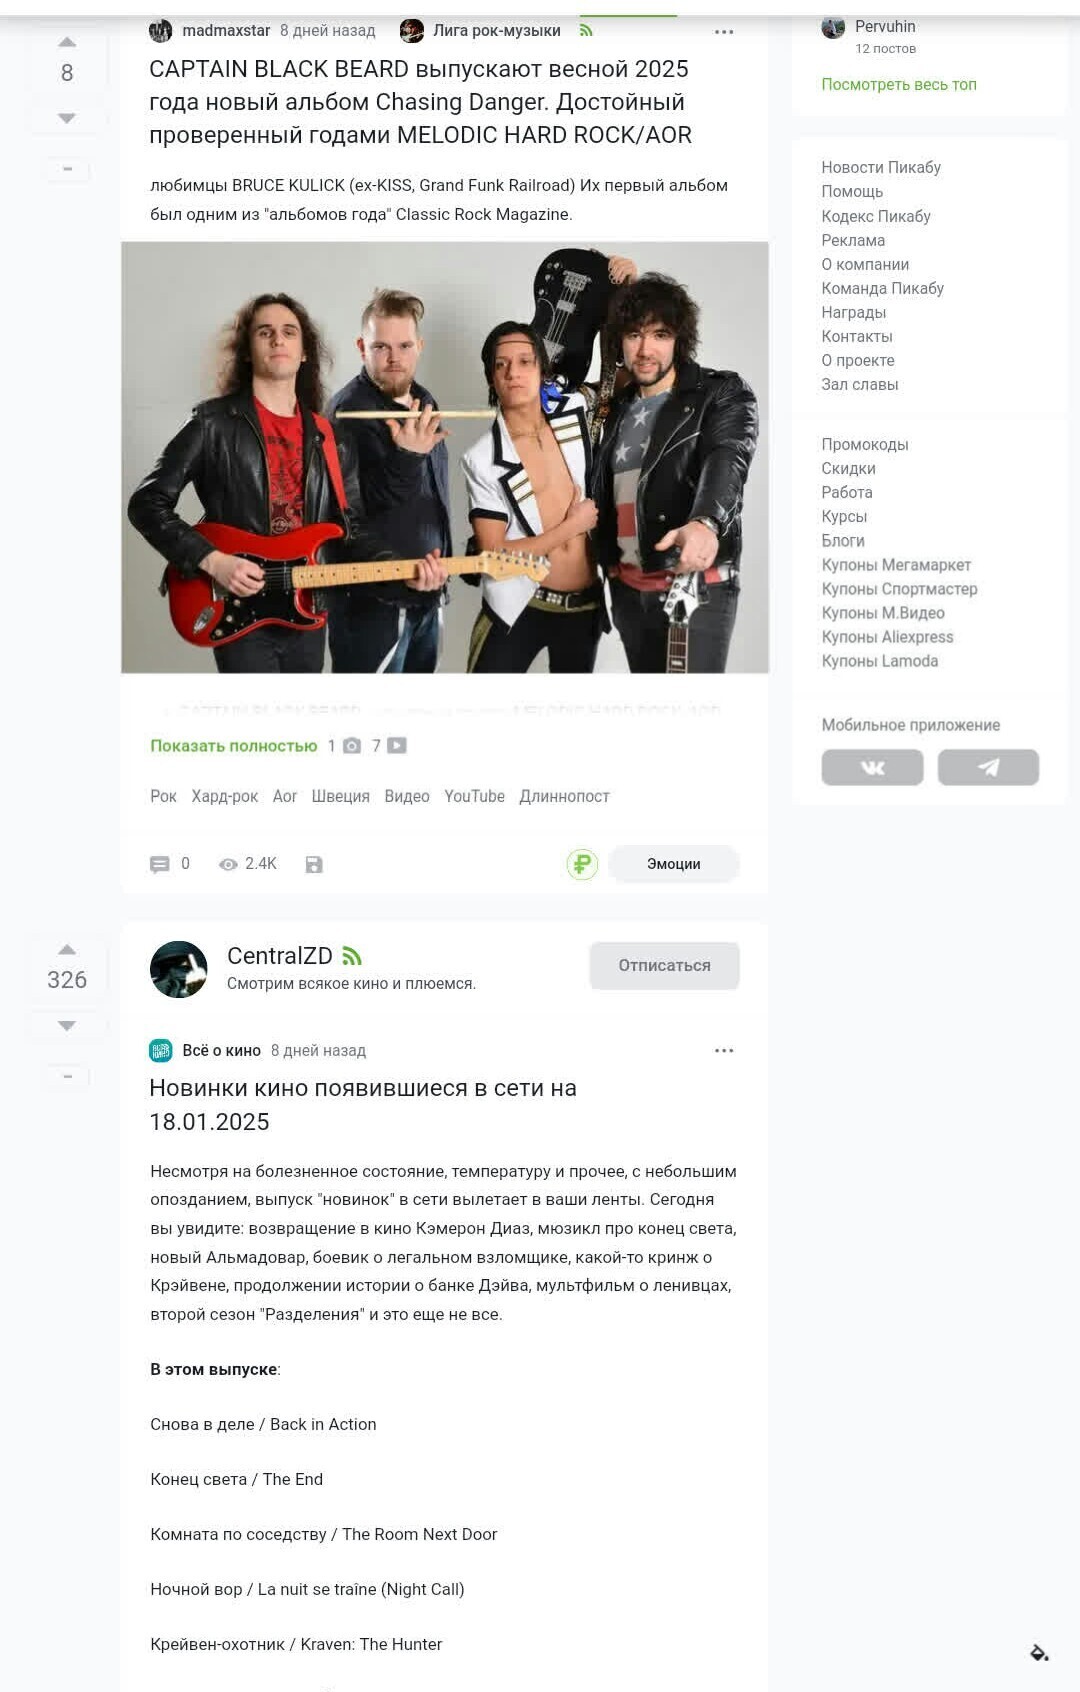Open the Telegram mobile app button
This screenshot has width=1080, height=1692.
point(988,767)
